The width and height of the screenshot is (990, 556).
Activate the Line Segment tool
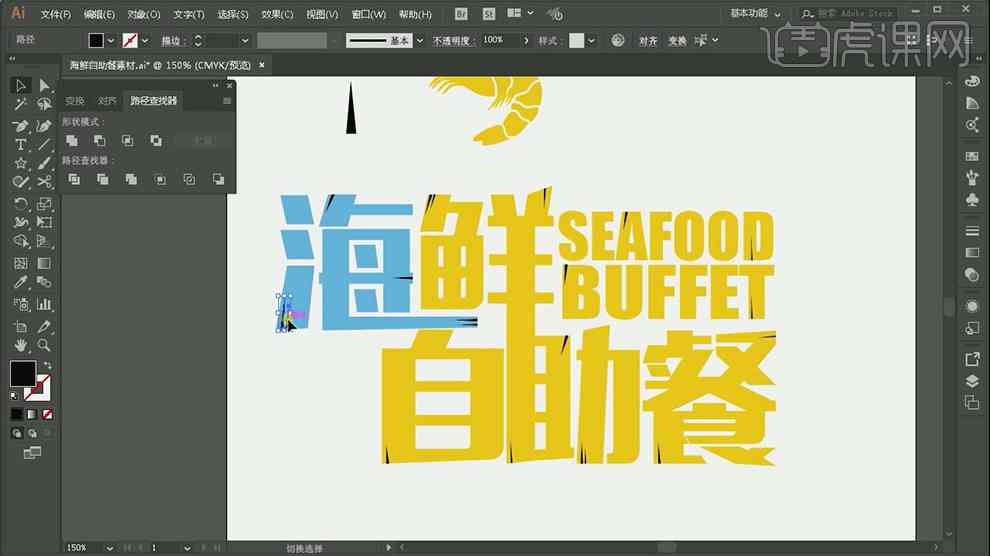click(x=44, y=145)
